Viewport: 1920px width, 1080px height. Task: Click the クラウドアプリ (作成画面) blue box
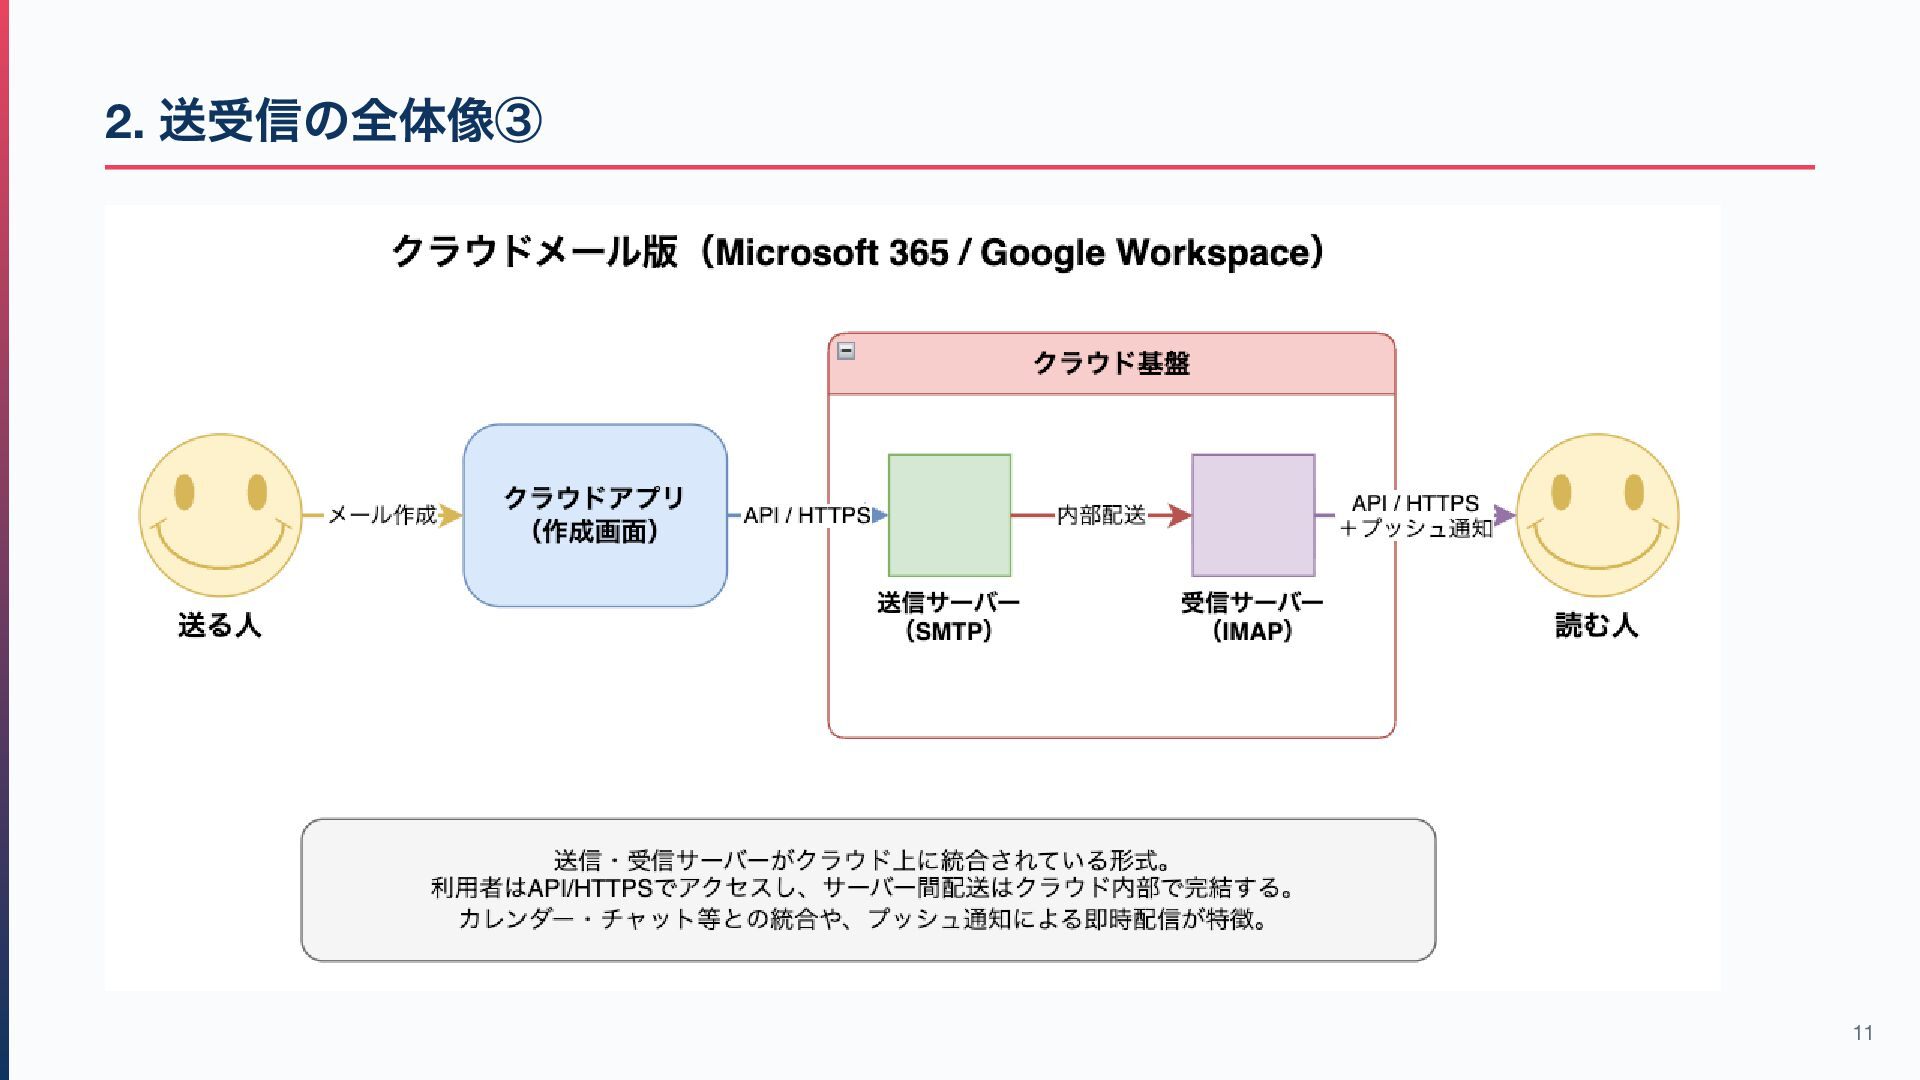tap(594, 515)
